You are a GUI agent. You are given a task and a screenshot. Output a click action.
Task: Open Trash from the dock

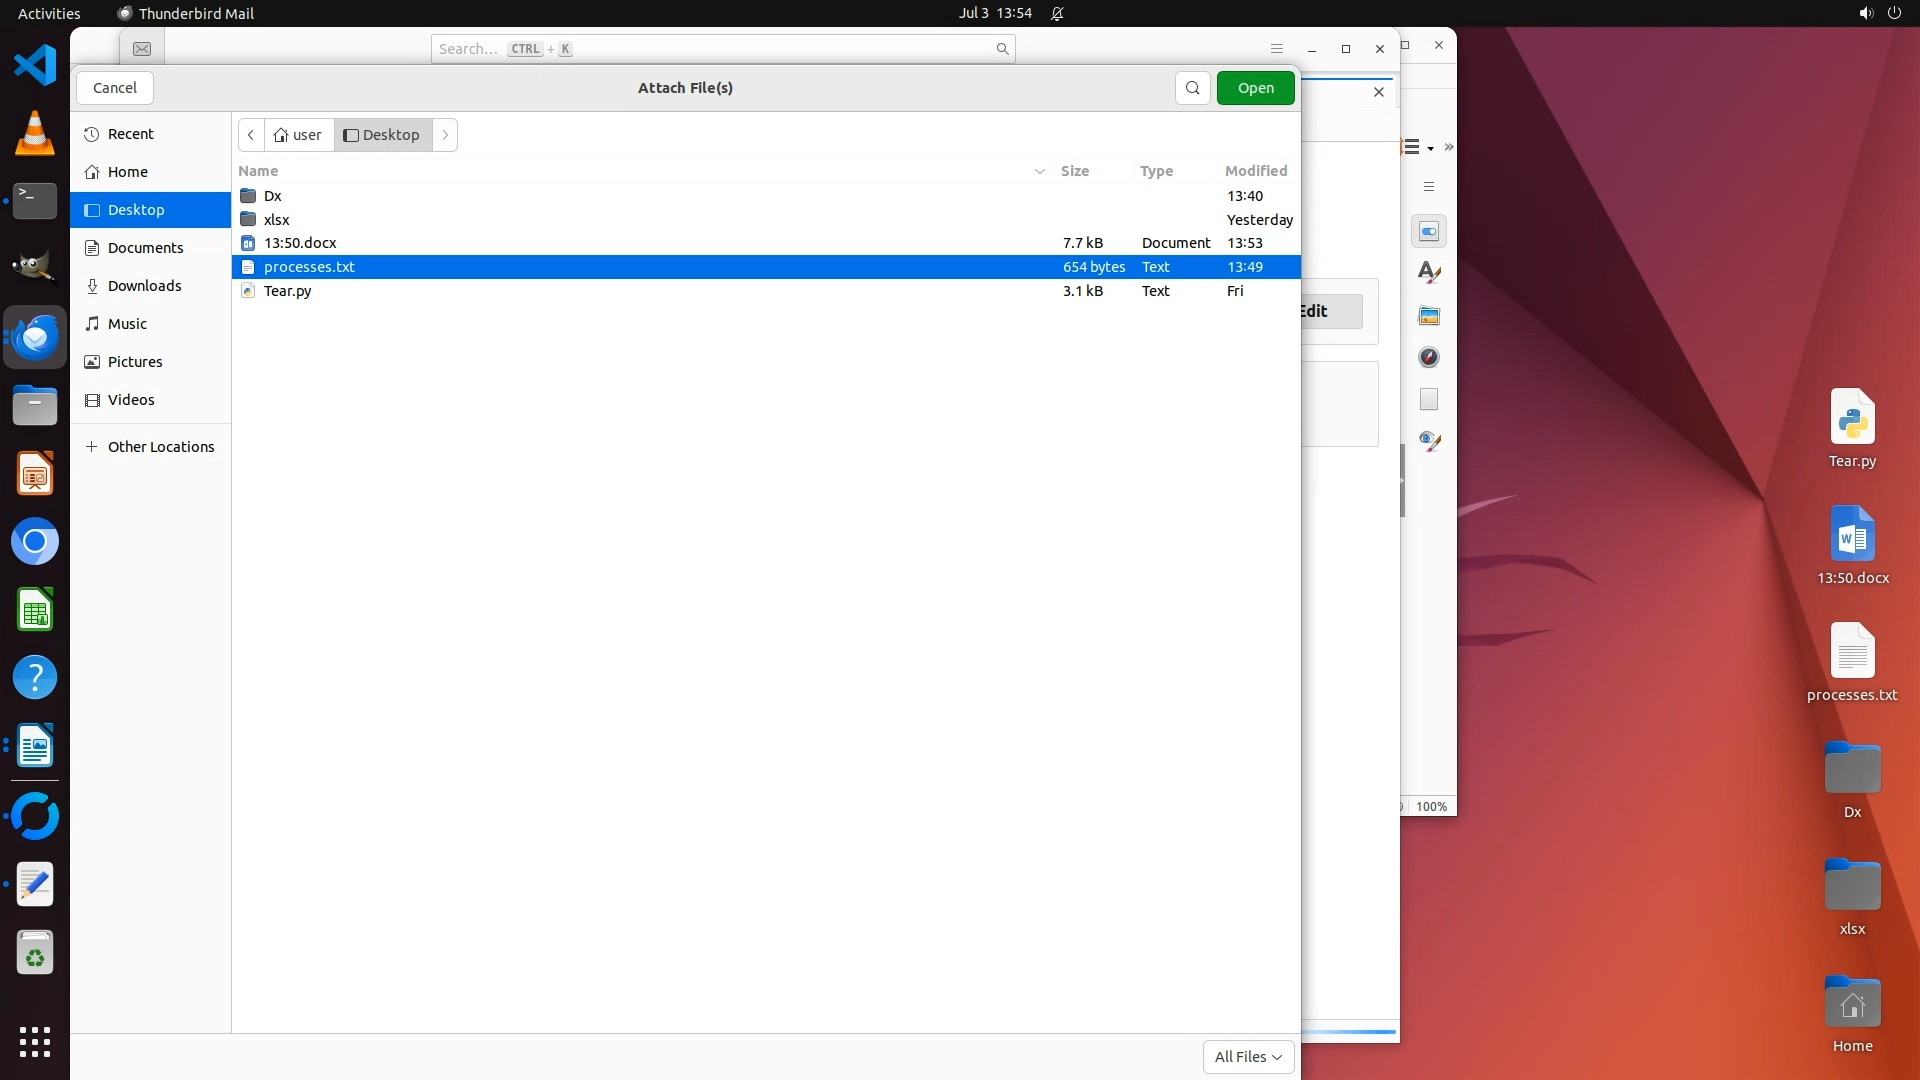(x=35, y=954)
